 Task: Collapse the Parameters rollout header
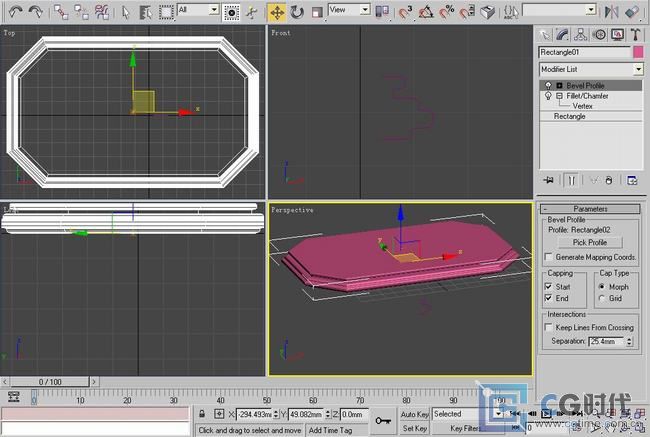[x=591, y=209]
